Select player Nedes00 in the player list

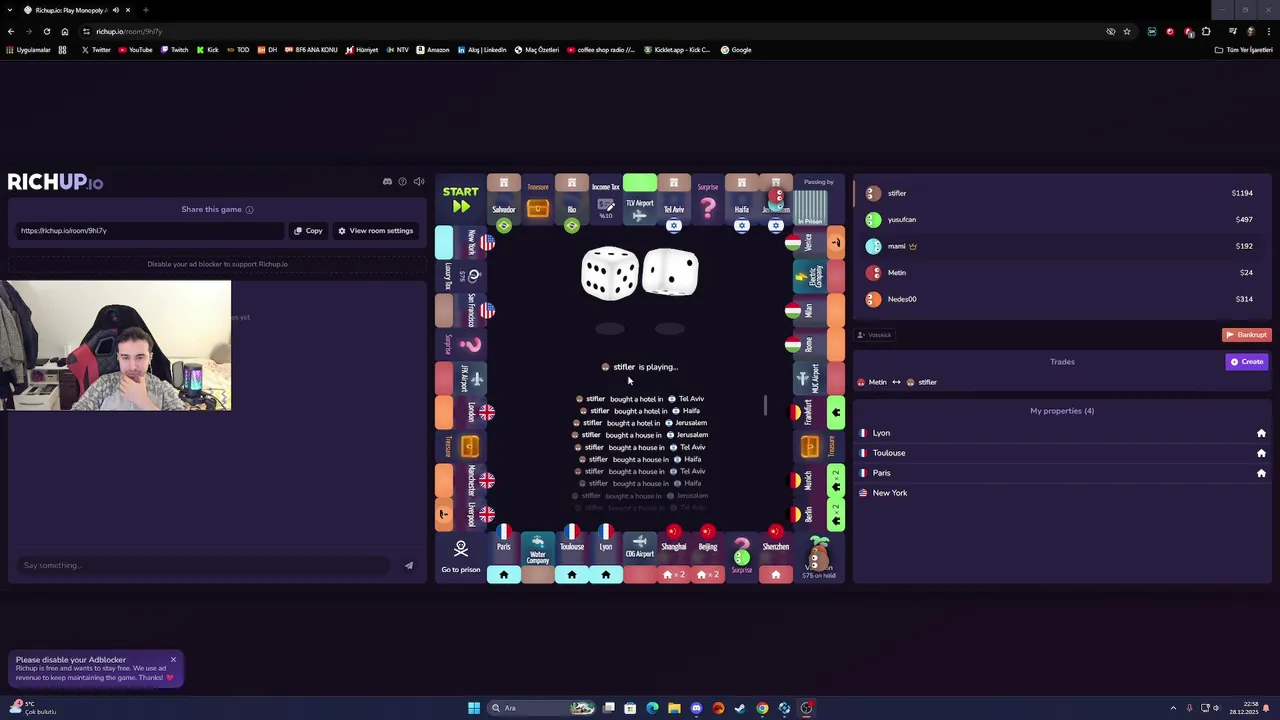1060,299
